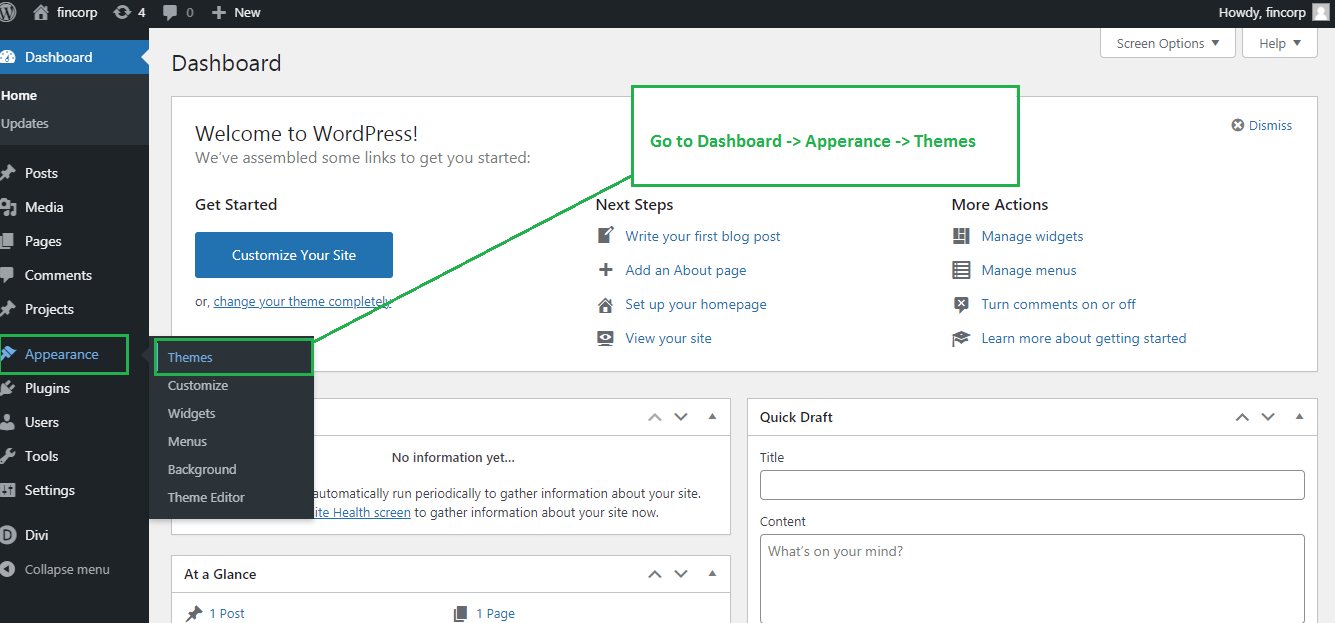
Task: Move Quick Draft box up with arrow
Action: pyautogui.click(x=1242, y=417)
